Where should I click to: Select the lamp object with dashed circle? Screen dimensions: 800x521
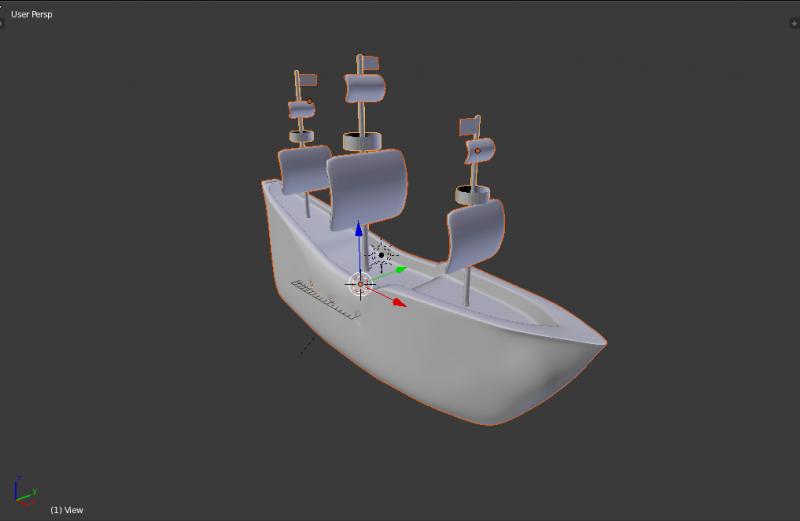tap(381, 255)
